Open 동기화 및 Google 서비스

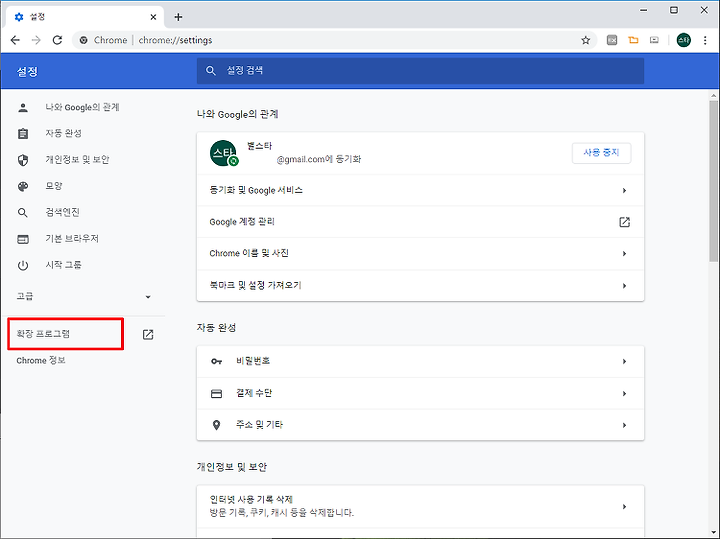420,190
